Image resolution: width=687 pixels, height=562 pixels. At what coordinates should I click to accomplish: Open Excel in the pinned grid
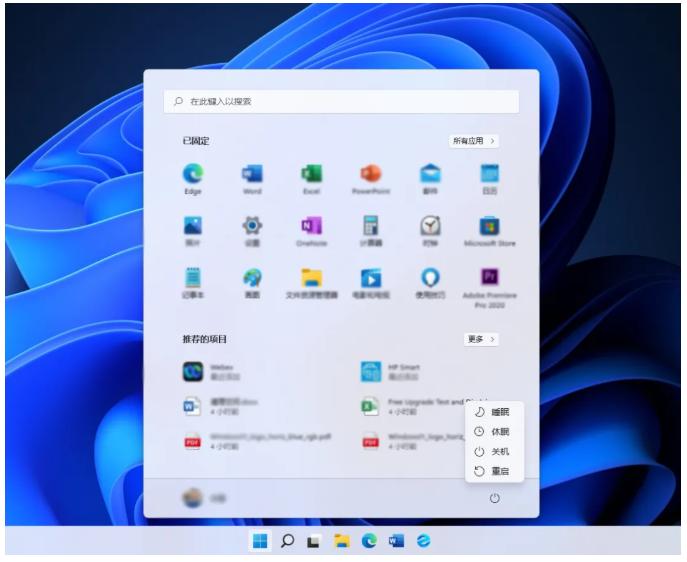tap(312, 175)
